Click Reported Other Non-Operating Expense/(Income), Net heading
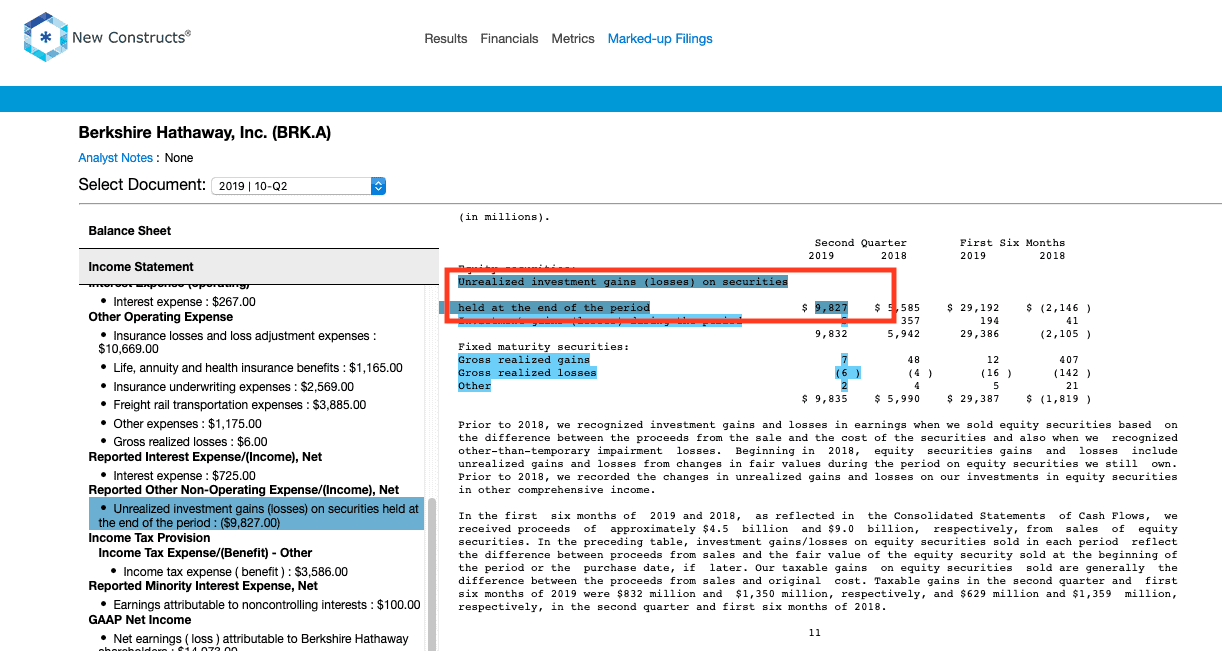 [244, 490]
